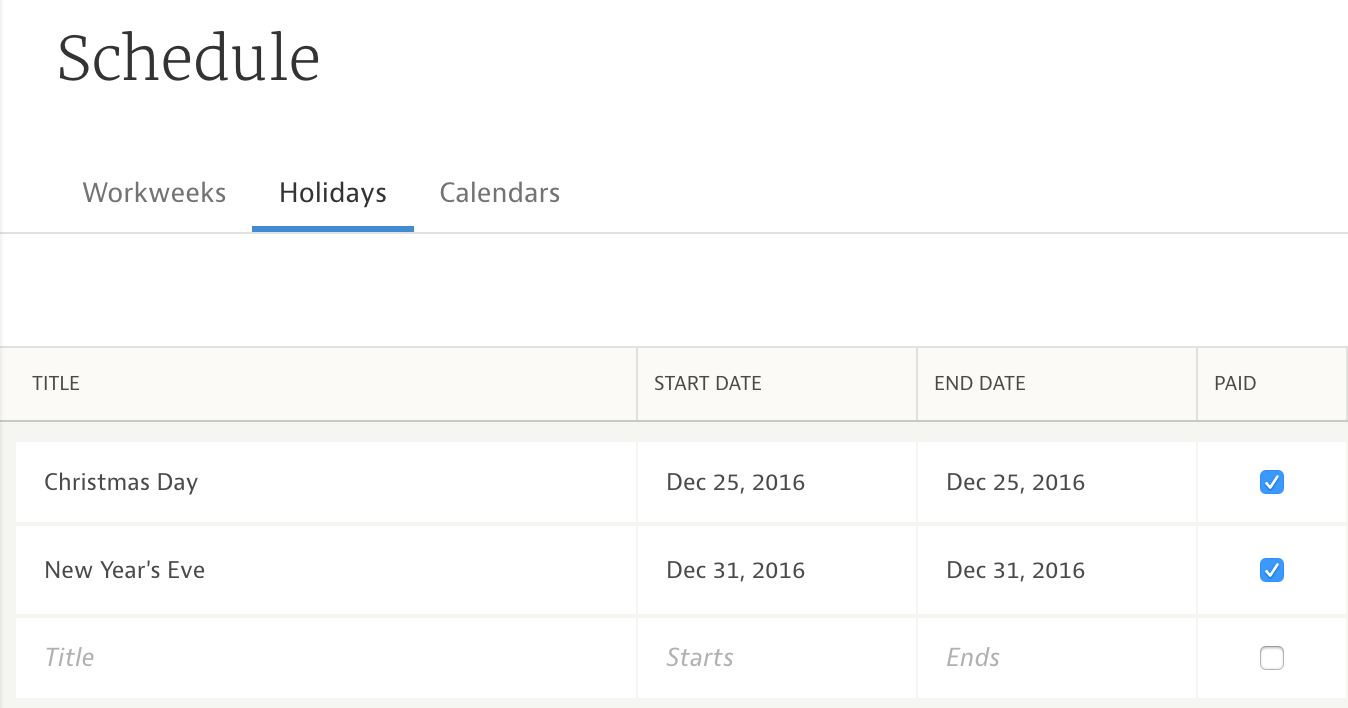Toggle Paid checkbox for New Year's Eve

pos(1271,571)
